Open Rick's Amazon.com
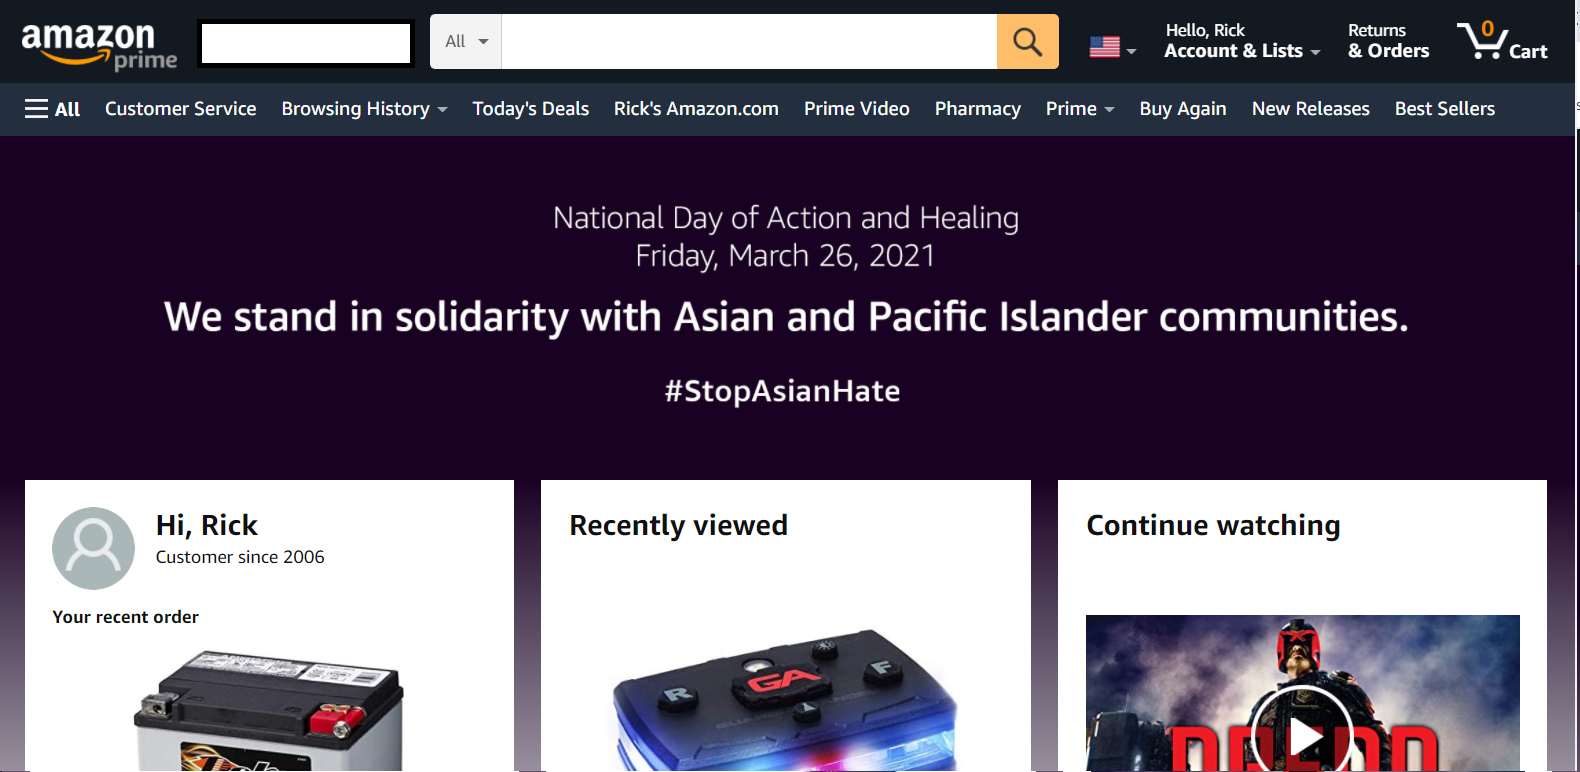 tap(696, 109)
